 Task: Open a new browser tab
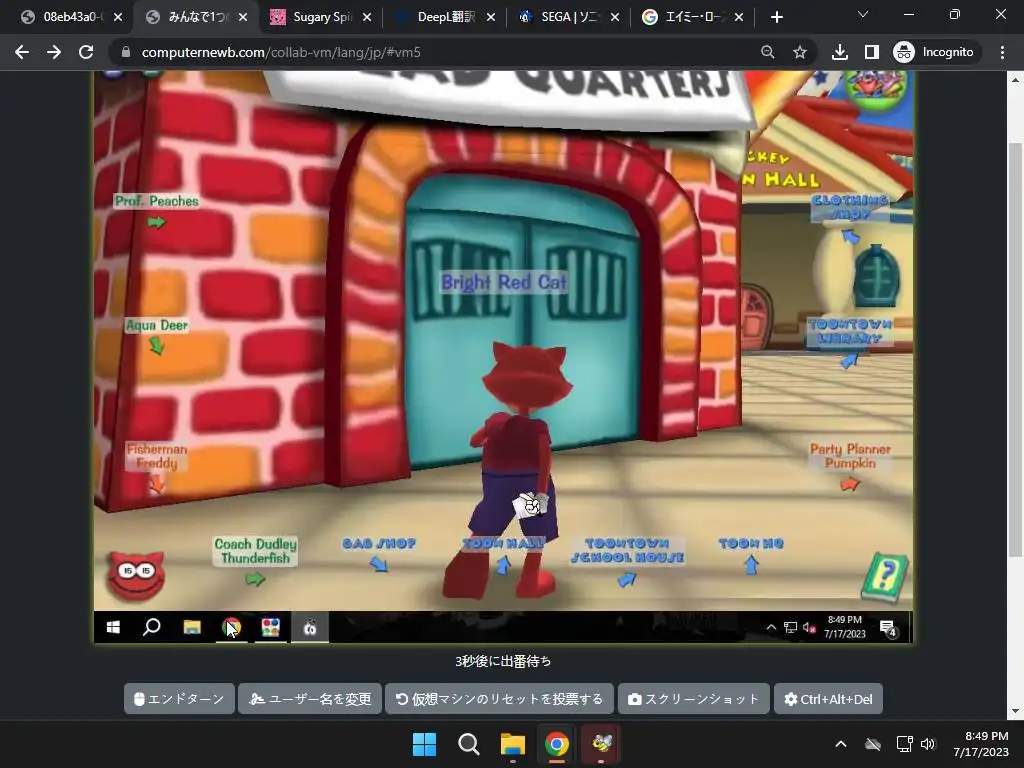[776, 17]
